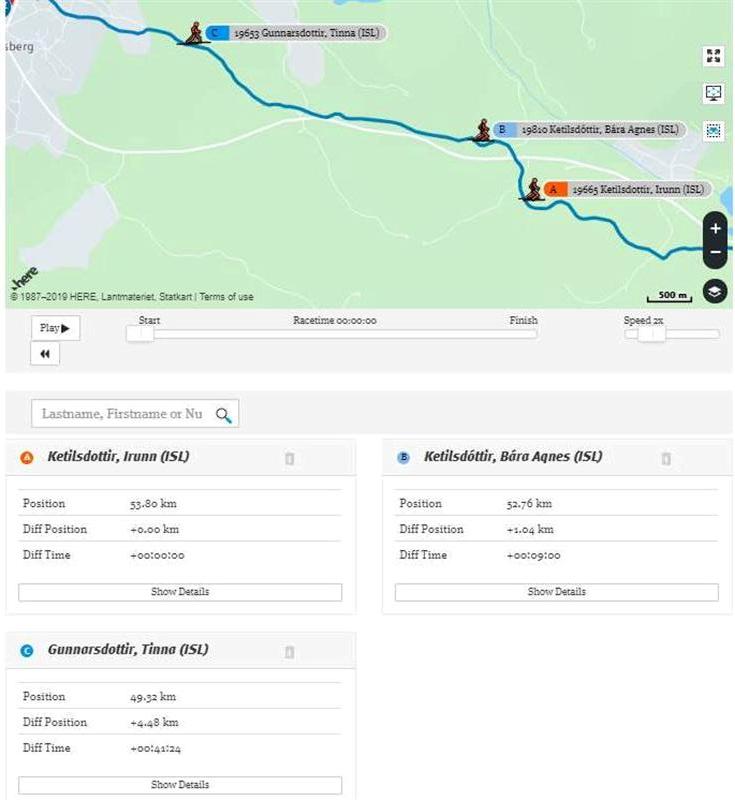Expand Show Details for Bára Agnes
Image resolution: width=735 pixels, height=800 pixels.
point(556,592)
